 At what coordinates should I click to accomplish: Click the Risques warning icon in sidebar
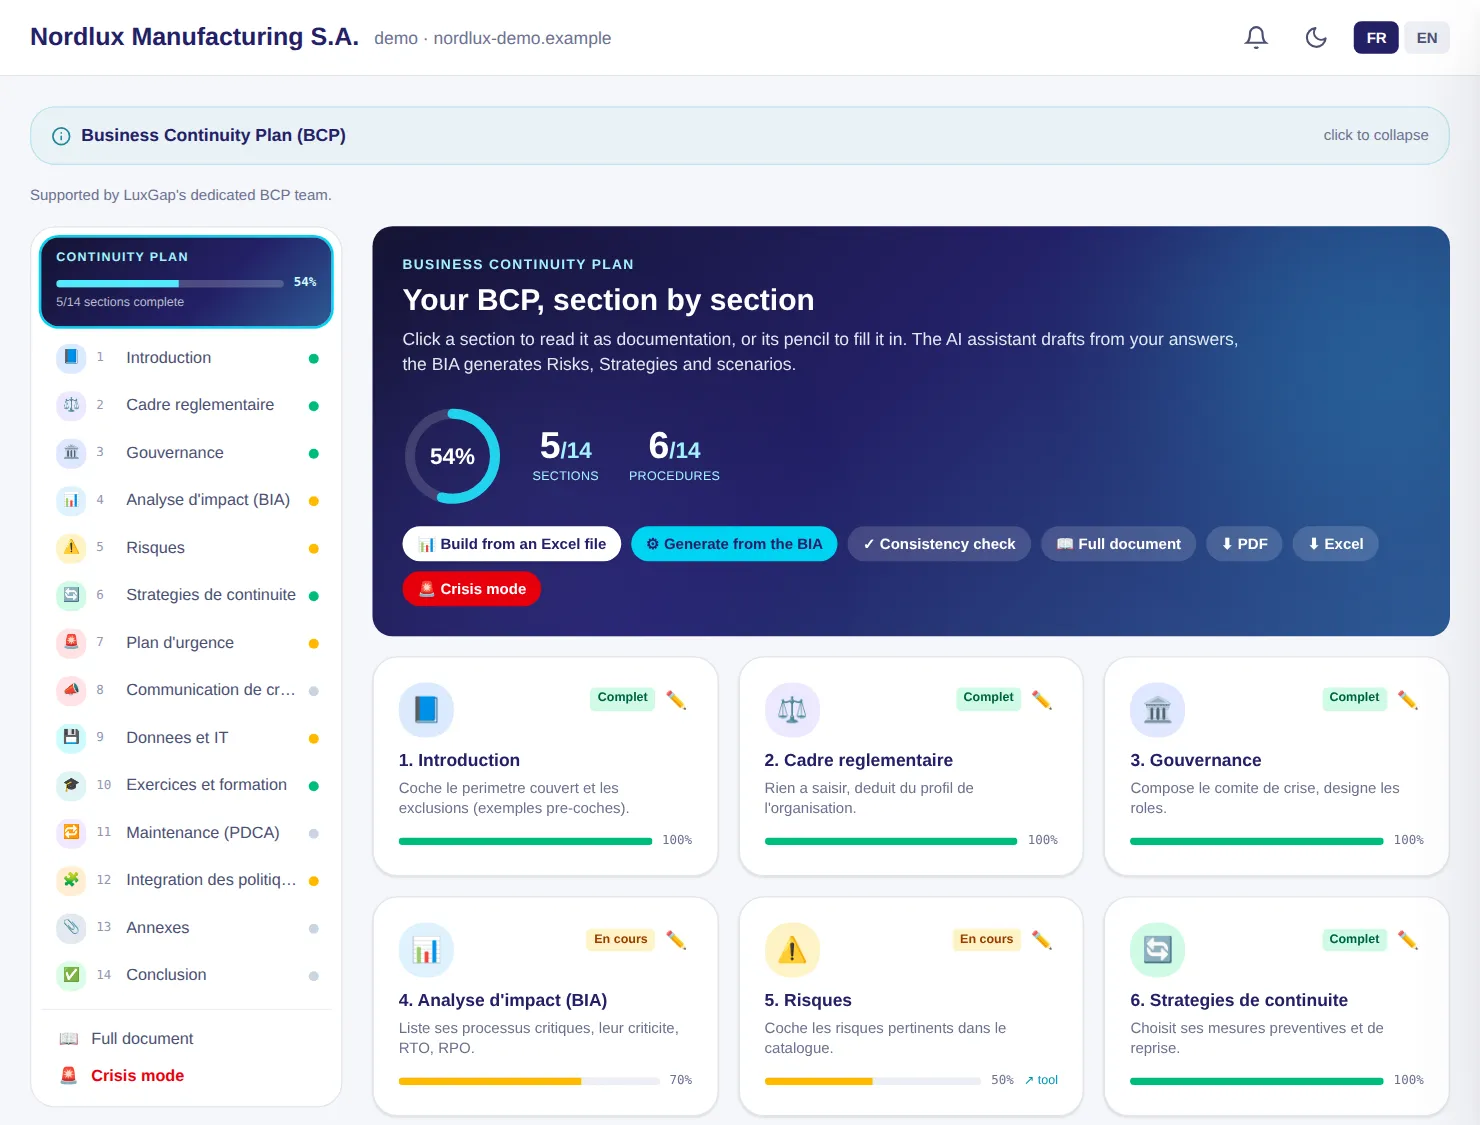pyautogui.click(x=71, y=548)
